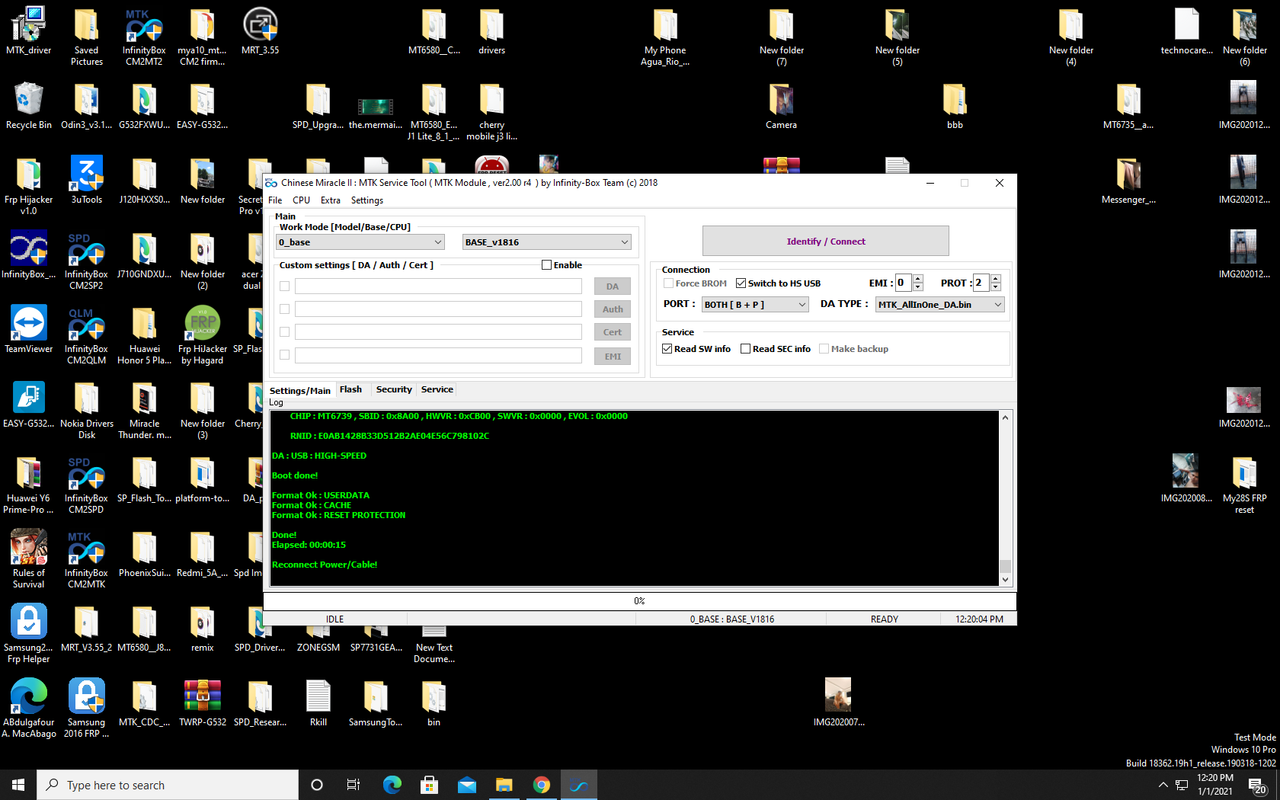Launch 3uTools from the desktop
The image size is (1280, 800).
coord(86,180)
